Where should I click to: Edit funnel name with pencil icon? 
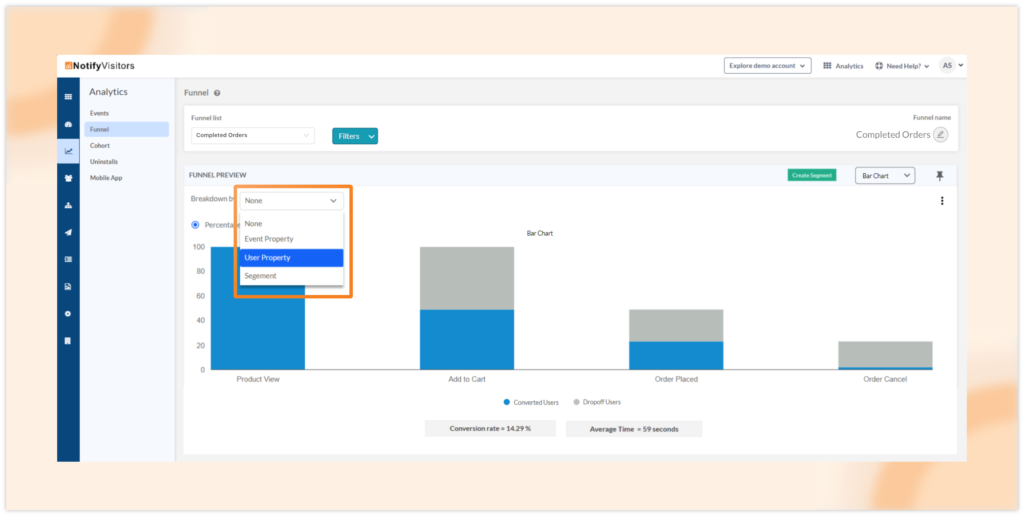click(940, 135)
